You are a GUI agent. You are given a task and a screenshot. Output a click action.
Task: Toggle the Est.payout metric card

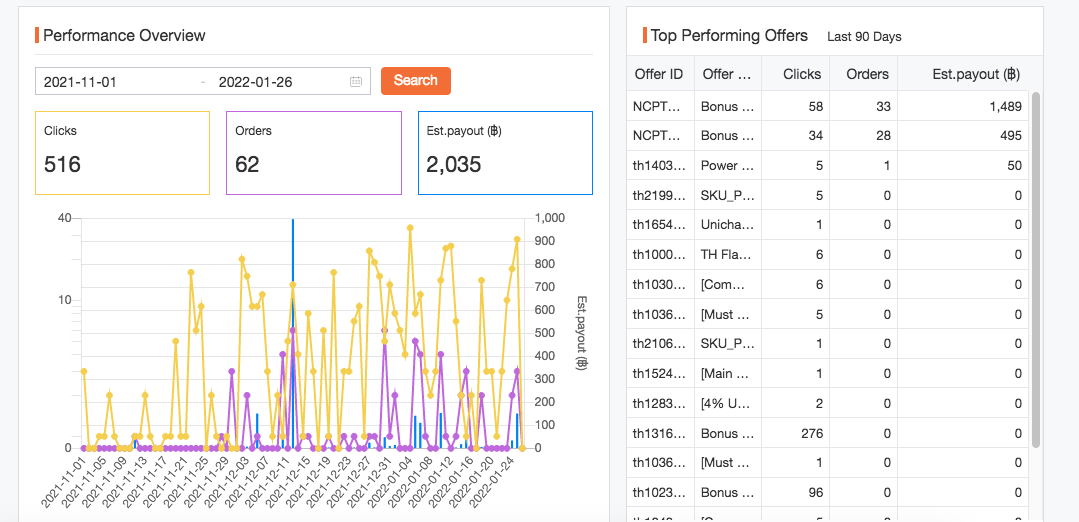(x=505, y=152)
